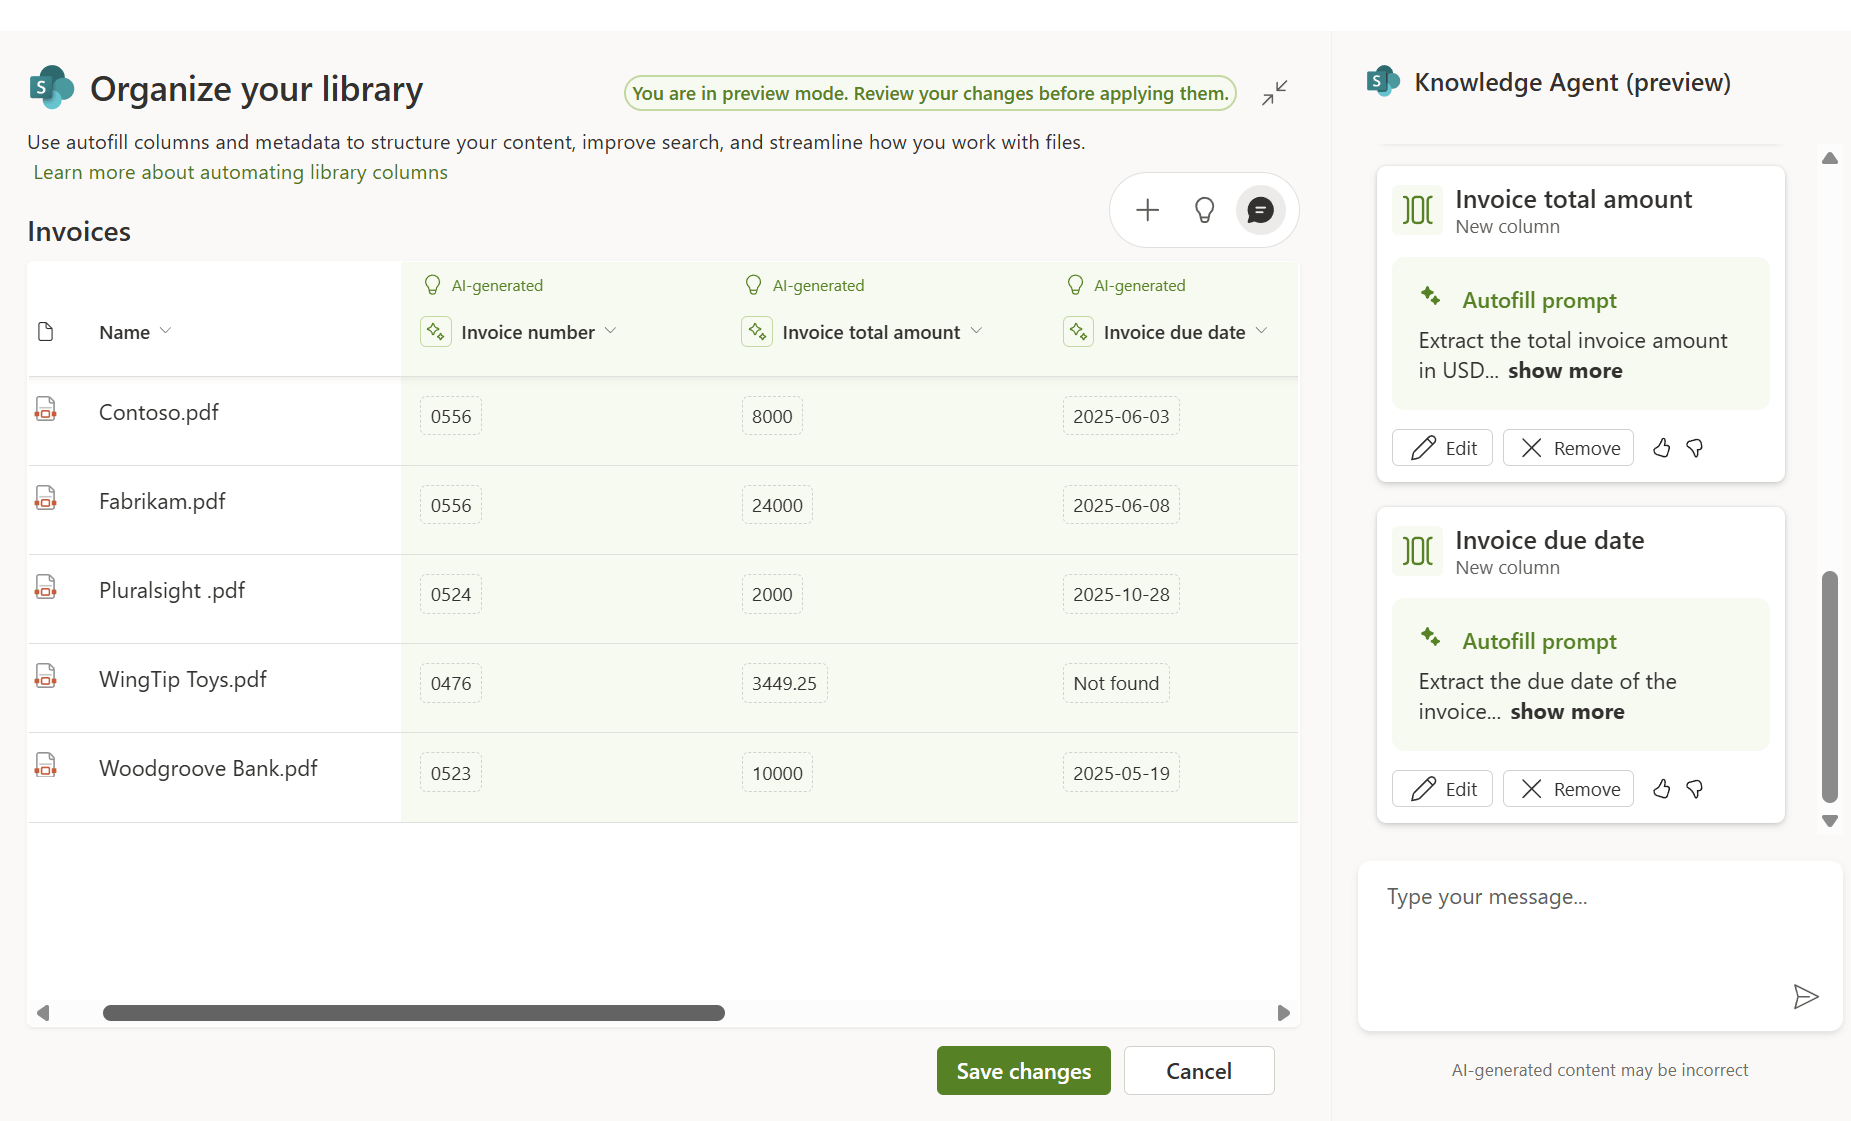Viewport: 1851px width, 1121px height.
Task: Click the lightbulb suggestions icon
Action: (1204, 210)
